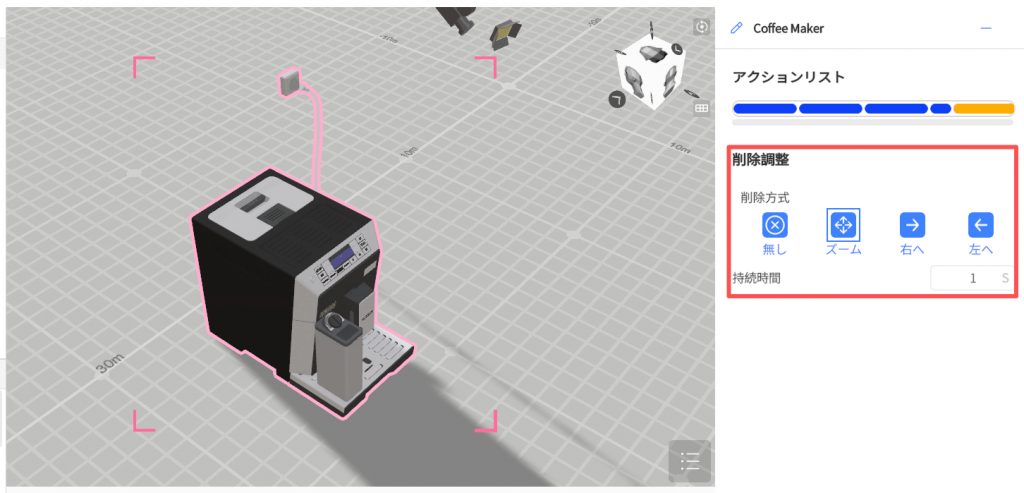The image size is (1024, 493).
Task: Toggle the grid icon below the view cube
Action: pos(701,107)
